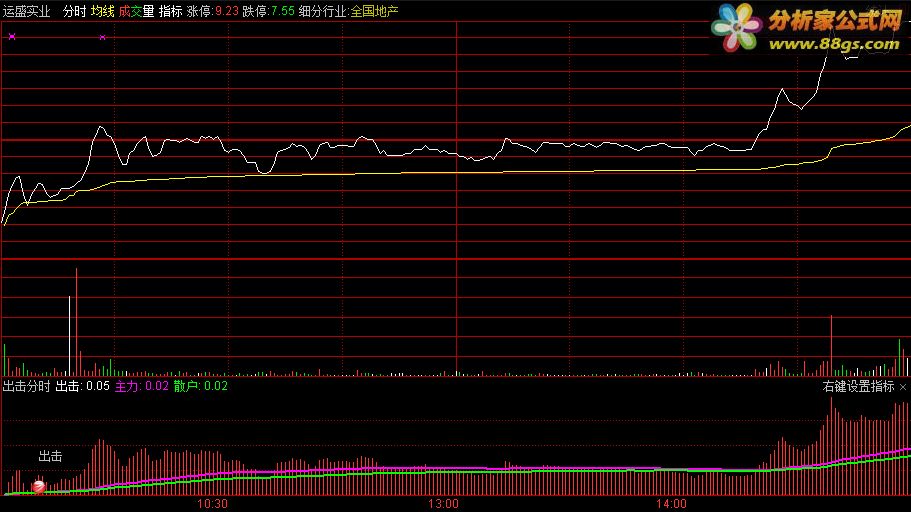Click the first magenta info marker
The height and width of the screenshot is (512, 911).
pos(12,37)
